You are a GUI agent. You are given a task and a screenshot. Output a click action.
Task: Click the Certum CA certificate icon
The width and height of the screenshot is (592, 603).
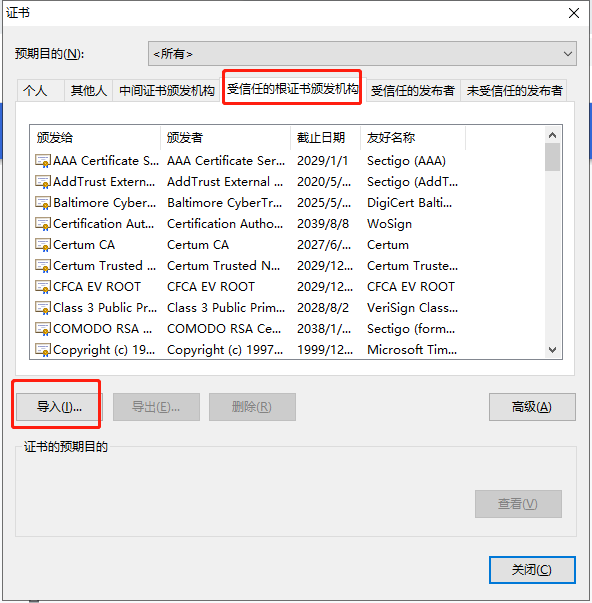tap(43, 245)
